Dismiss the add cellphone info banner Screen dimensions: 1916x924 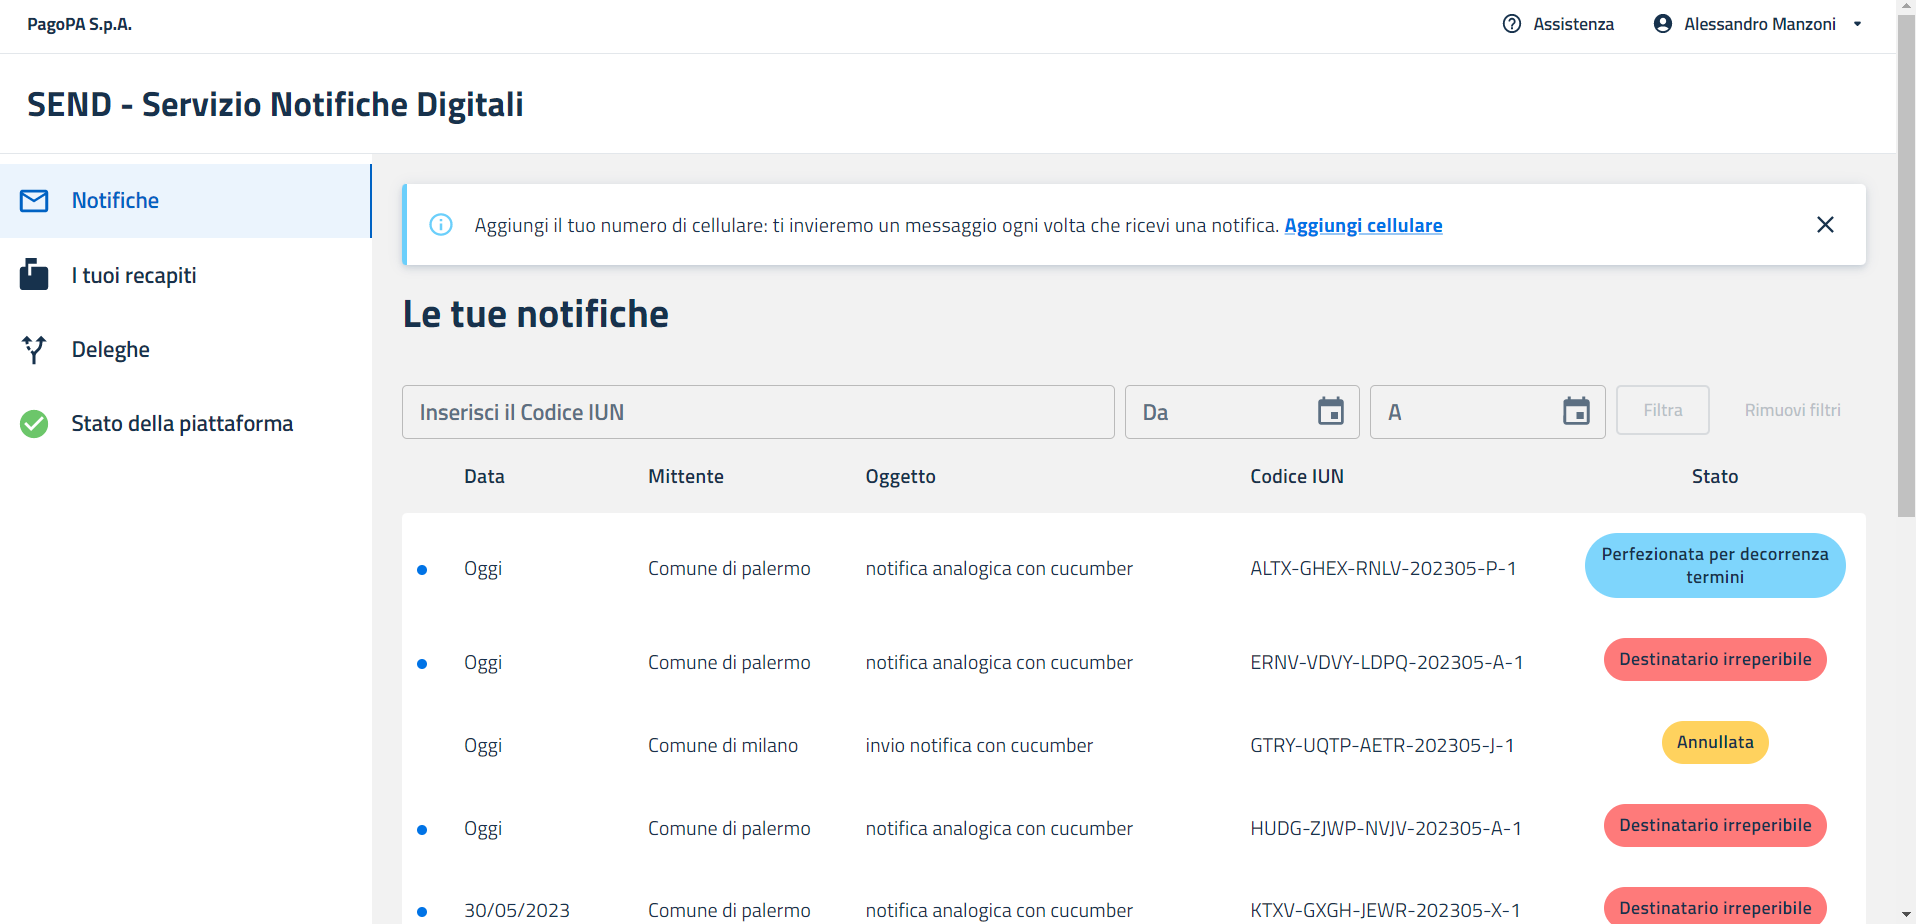[x=1824, y=225]
